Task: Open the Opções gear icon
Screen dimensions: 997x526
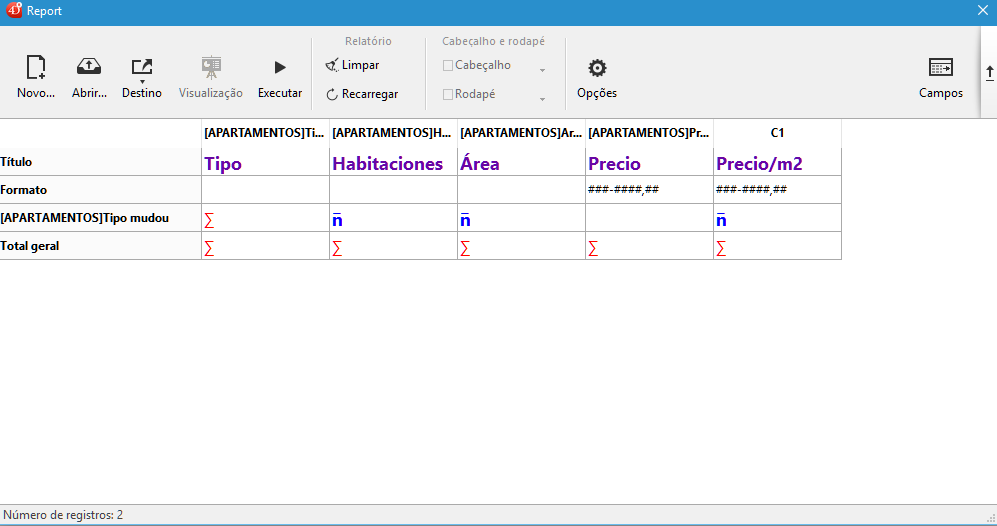Action: 597,68
